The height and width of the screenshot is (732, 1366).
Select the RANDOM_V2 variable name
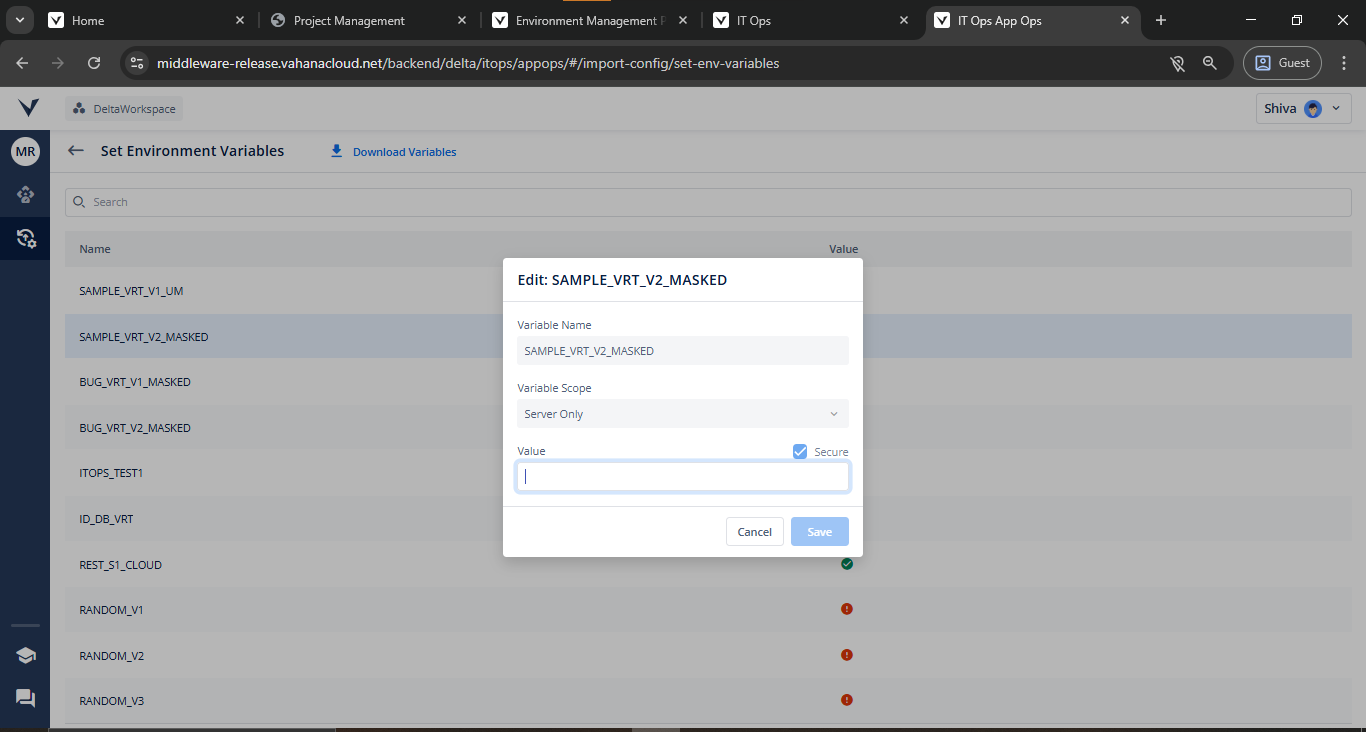click(111, 656)
